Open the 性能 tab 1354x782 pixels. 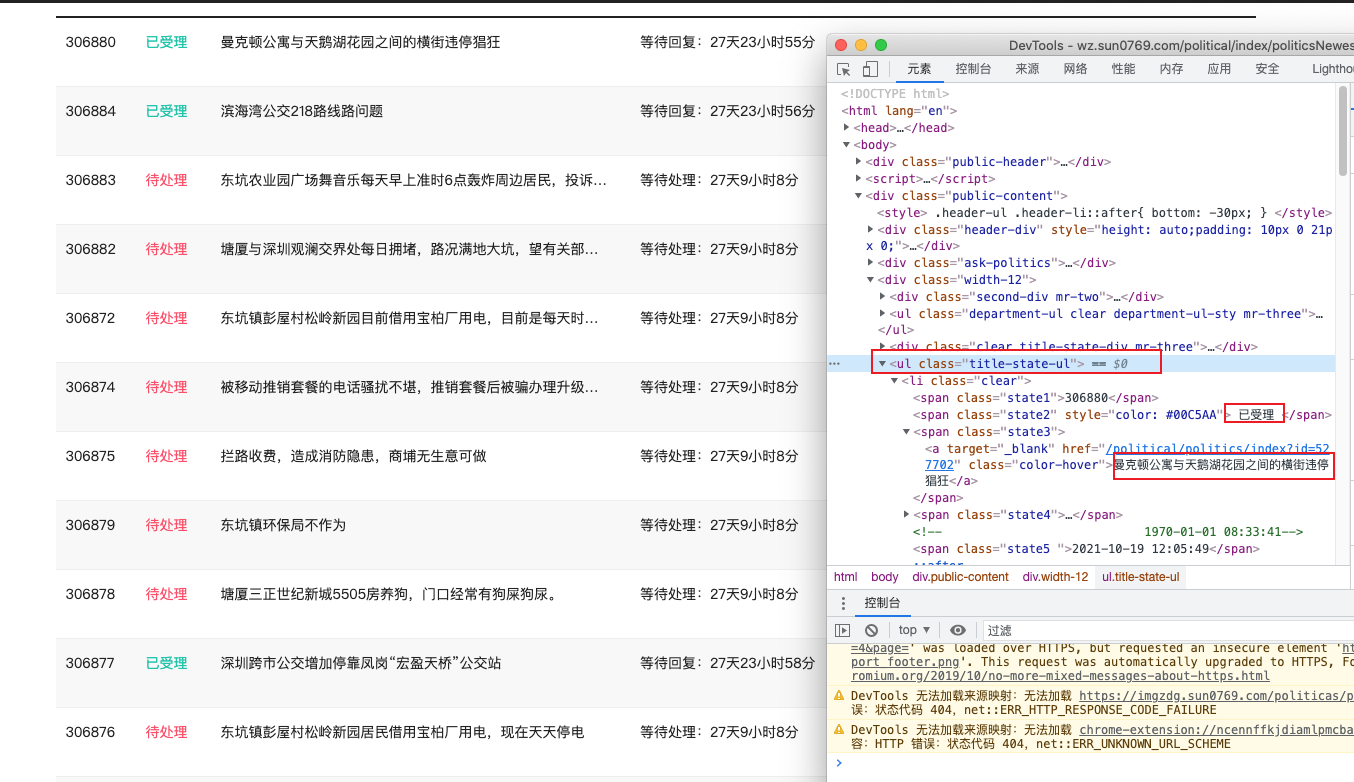point(1123,69)
